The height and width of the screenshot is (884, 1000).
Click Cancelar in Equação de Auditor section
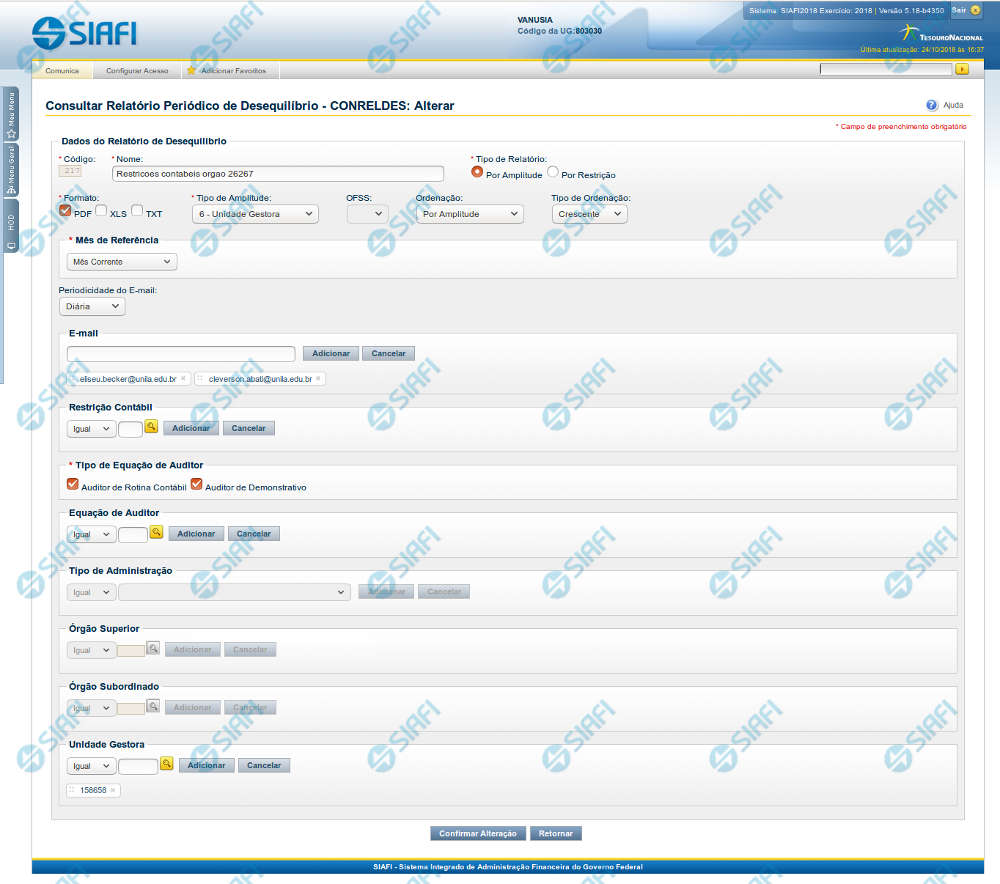254,534
